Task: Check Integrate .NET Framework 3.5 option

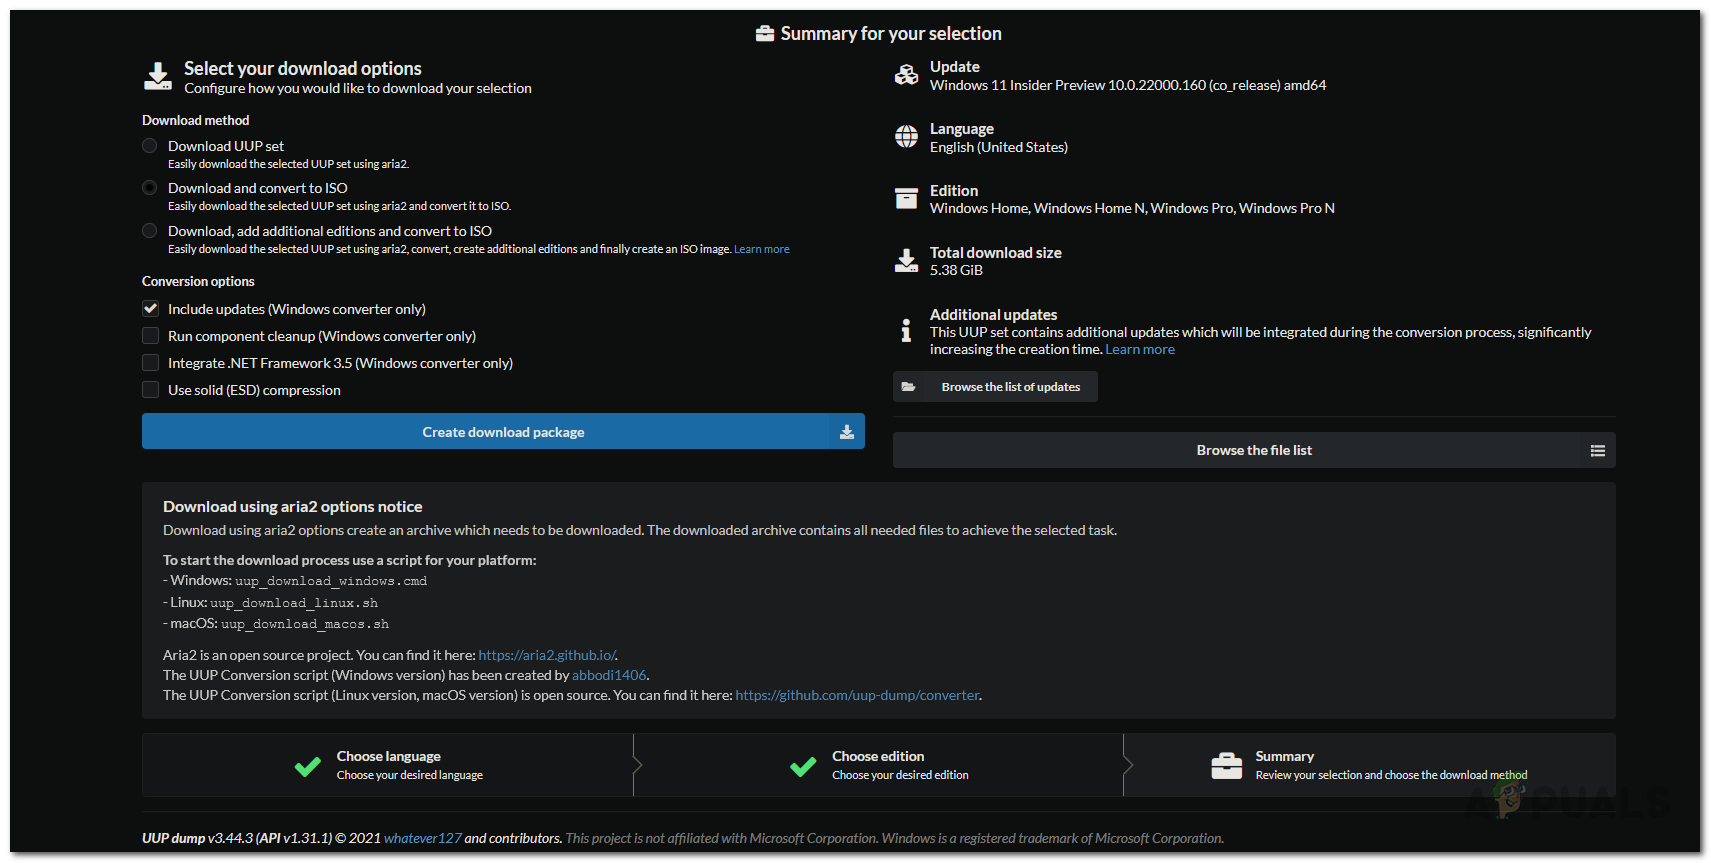Action: 151,363
